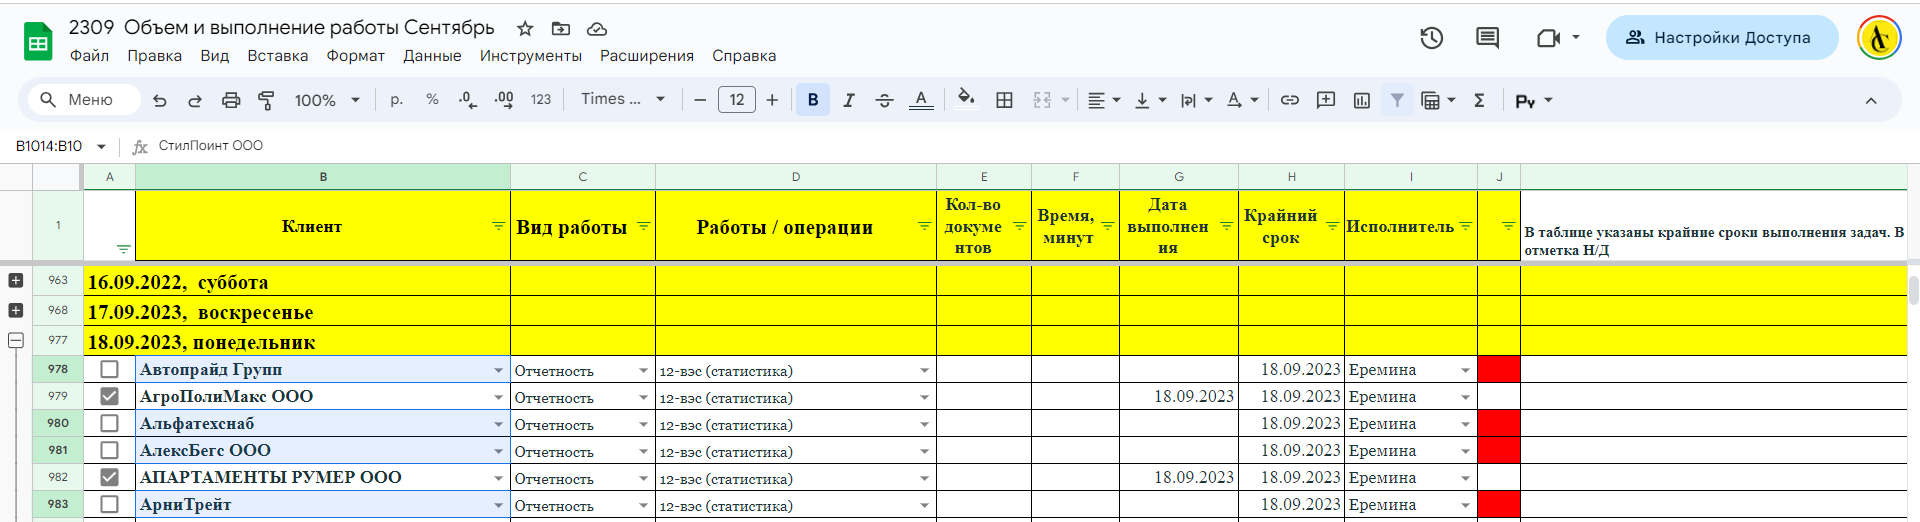1920x522 pixels.
Task: Open the fill color picker
Action: 966,99
